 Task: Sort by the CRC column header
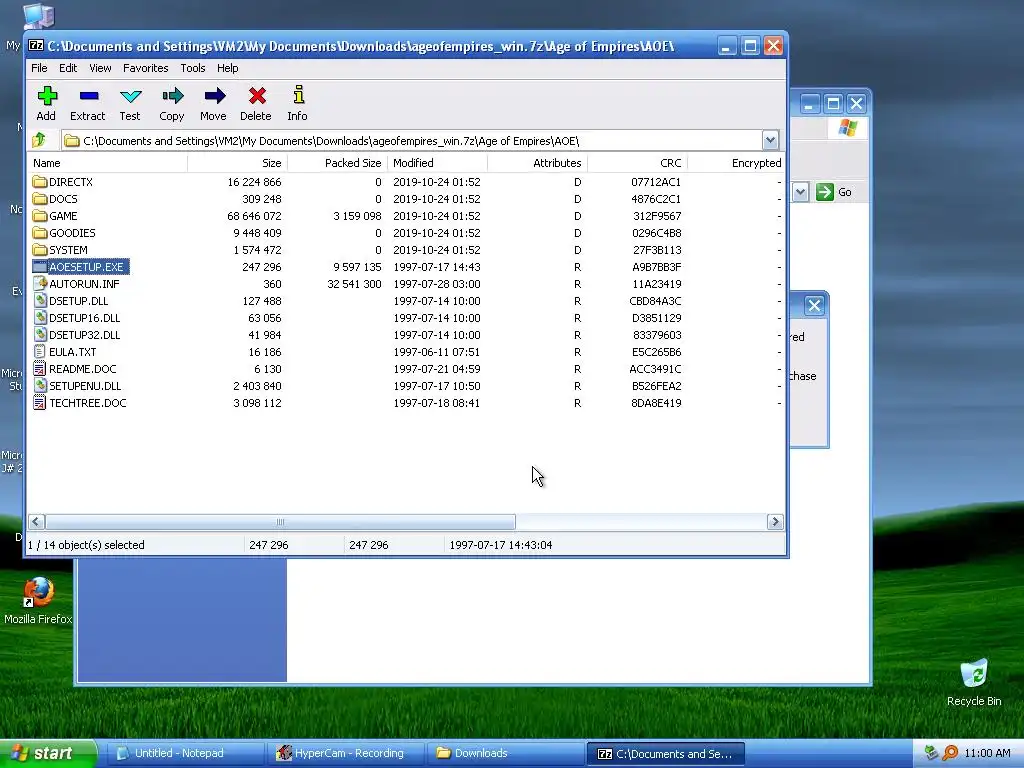(637, 163)
